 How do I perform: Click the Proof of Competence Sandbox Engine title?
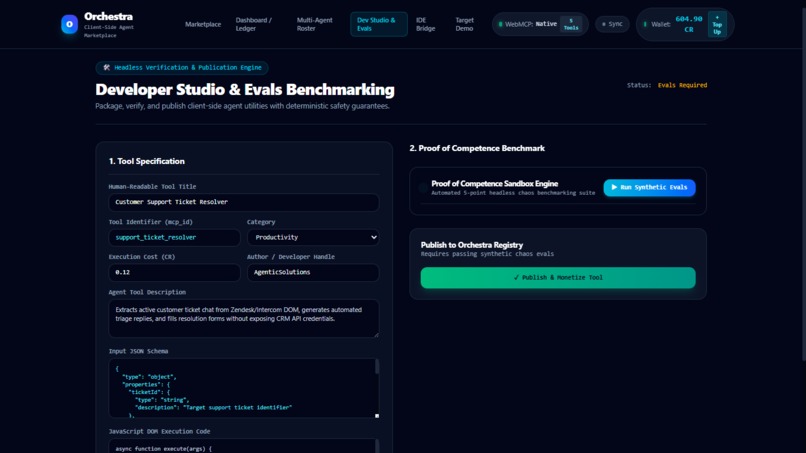click(x=494, y=184)
